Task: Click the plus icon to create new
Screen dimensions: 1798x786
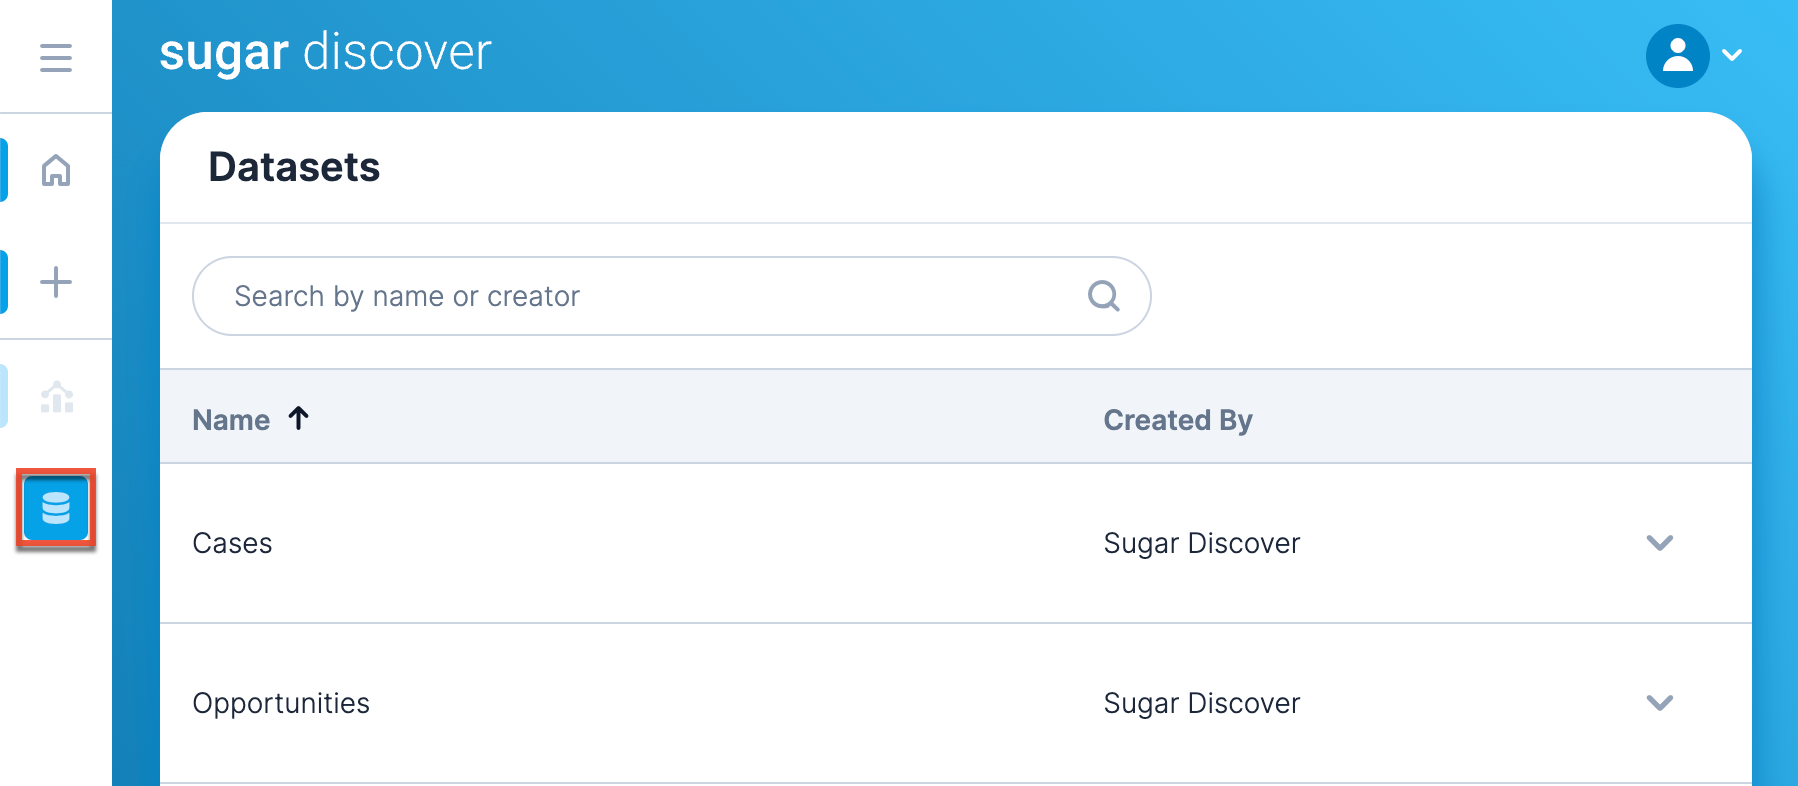Action: pyautogui.click(x=56, y=282)
